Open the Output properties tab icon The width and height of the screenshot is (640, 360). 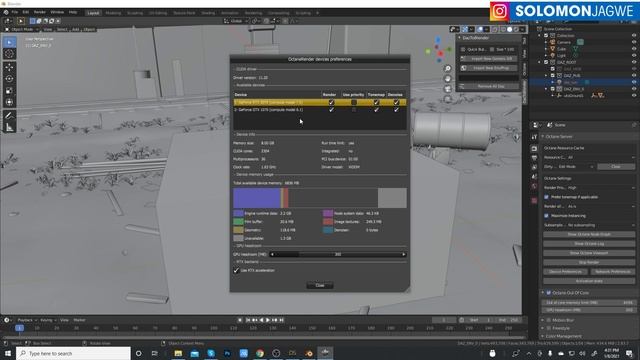coord(534,158)
